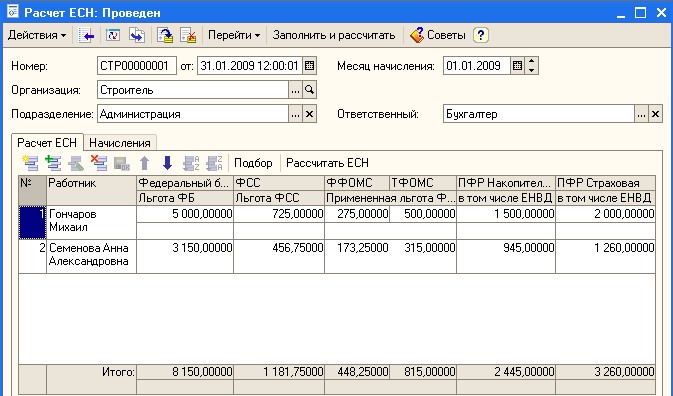This screenshot has height=396, width=673.
Task: Click ПФР Страховая value 1 260,00000
Action: [x=605, y=248]
